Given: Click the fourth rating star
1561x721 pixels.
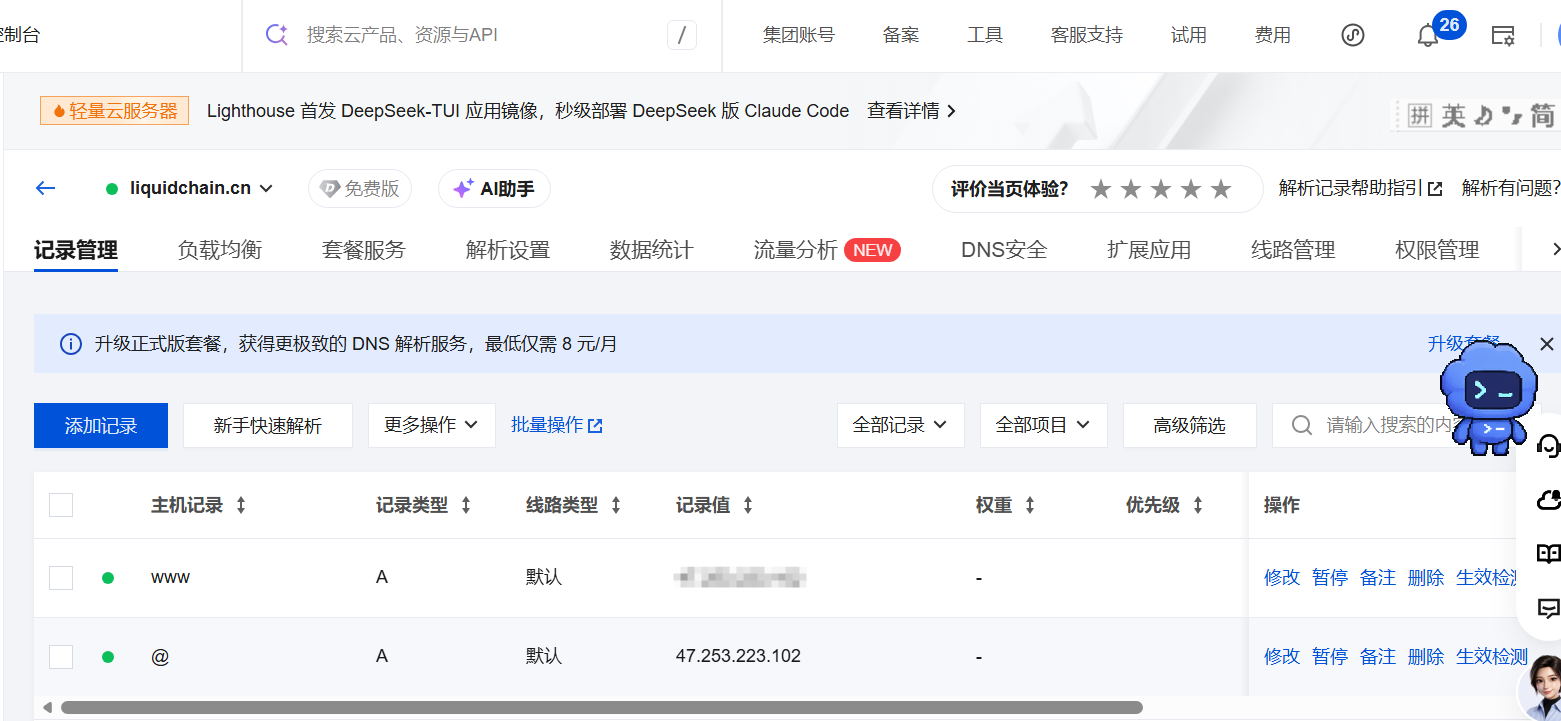Looking at the screenshot, I should 1191,189.
